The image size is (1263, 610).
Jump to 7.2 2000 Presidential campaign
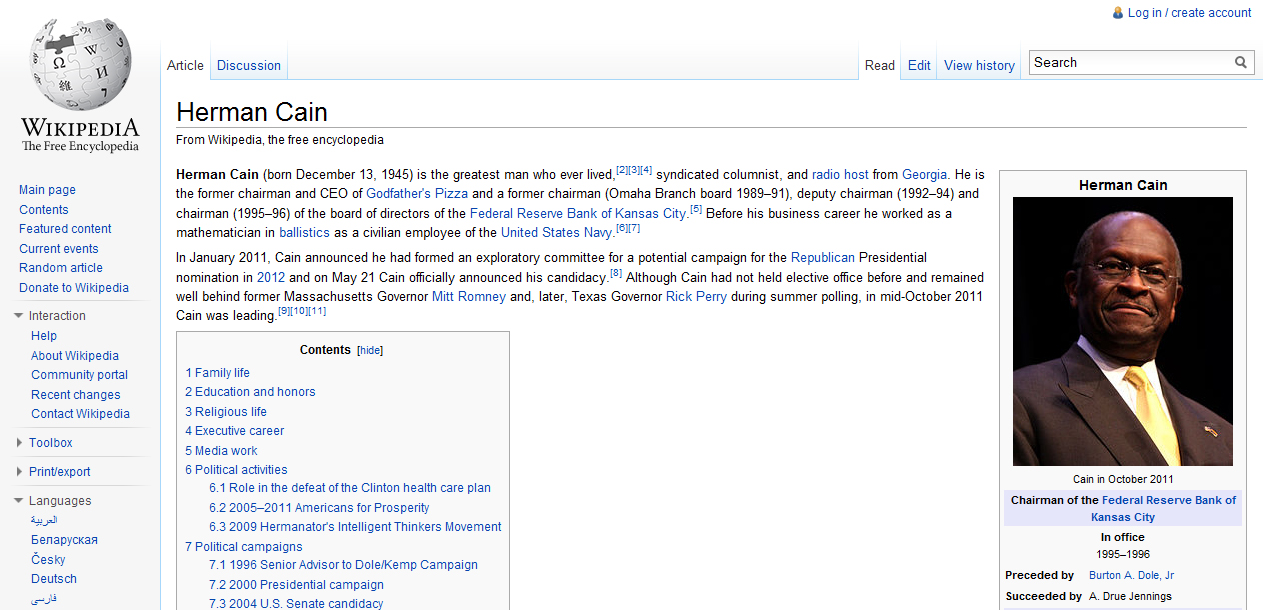(296, 585)
